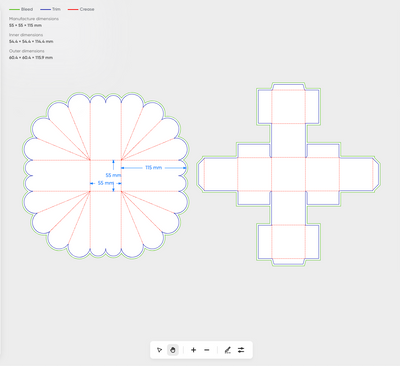Click the horizontal 55 mm dimension label
This screenshot has height=366, width=400.
106,183
